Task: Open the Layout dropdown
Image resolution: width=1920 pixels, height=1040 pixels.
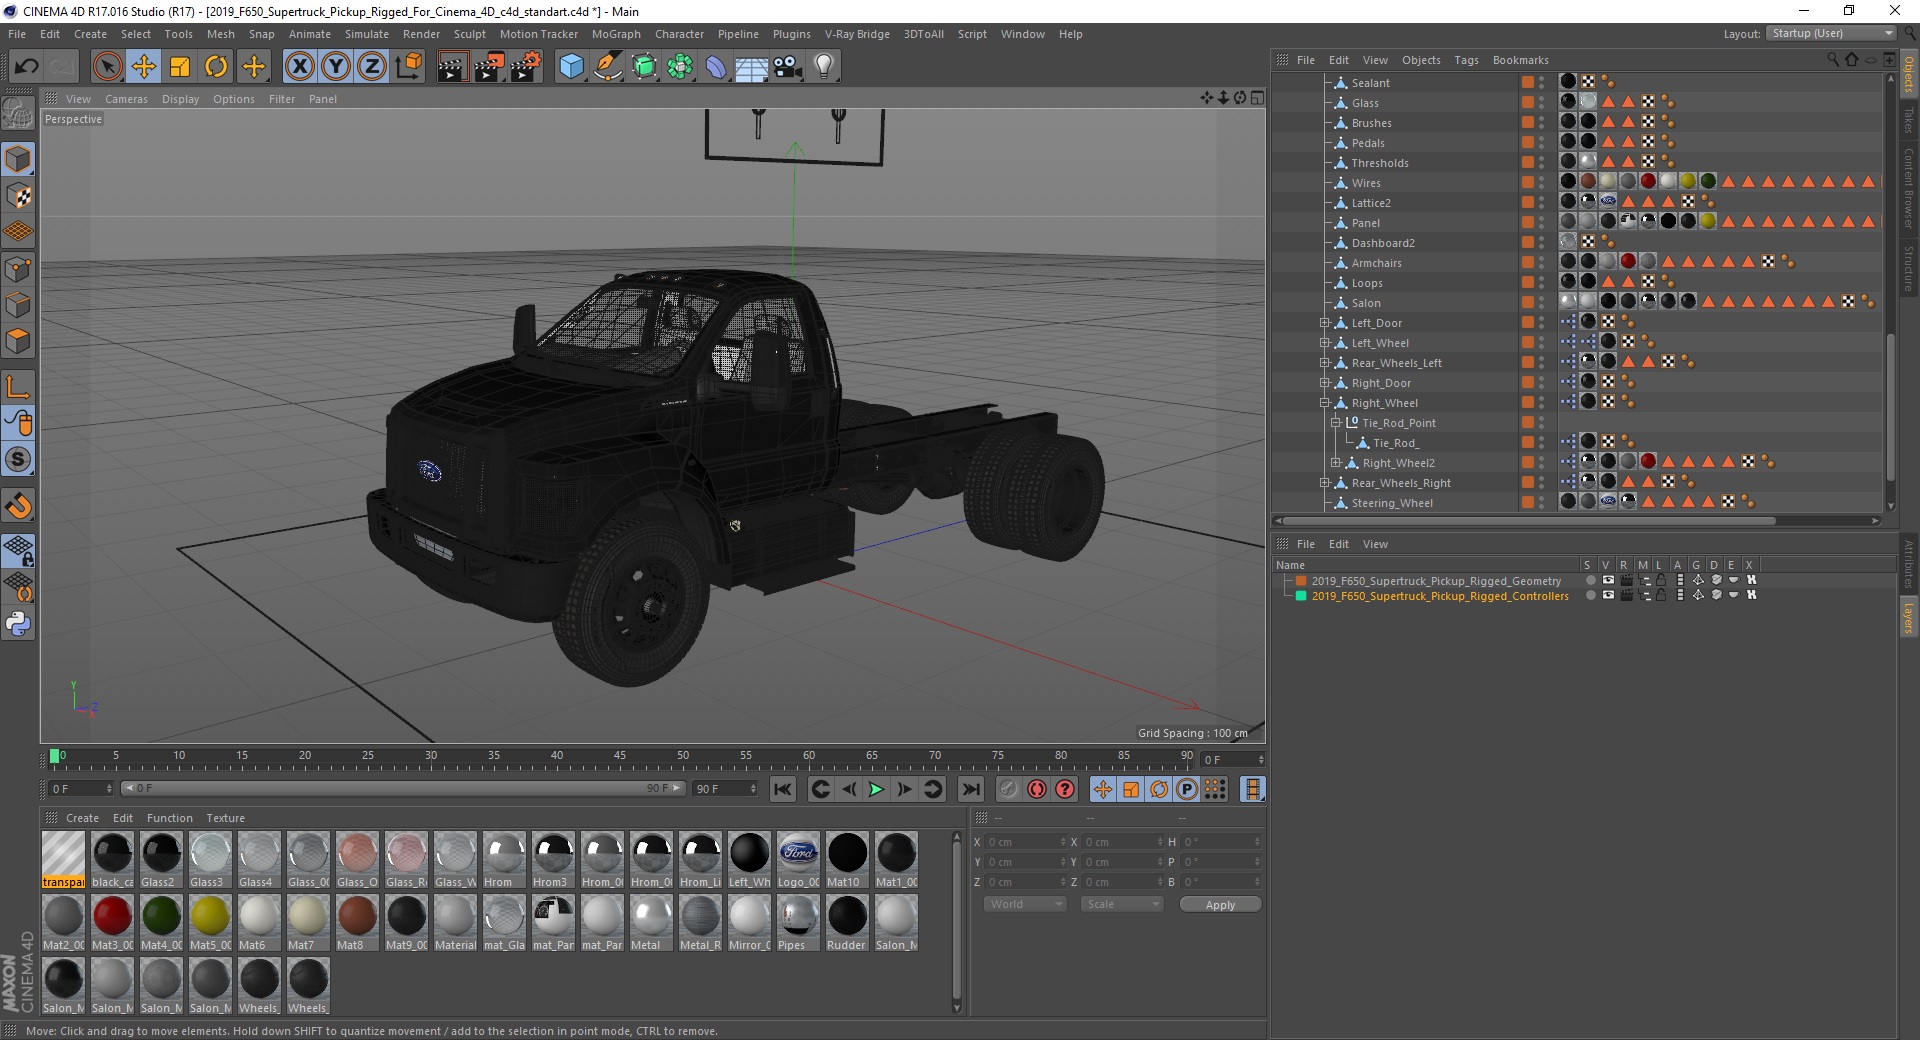Action: 1832,33
